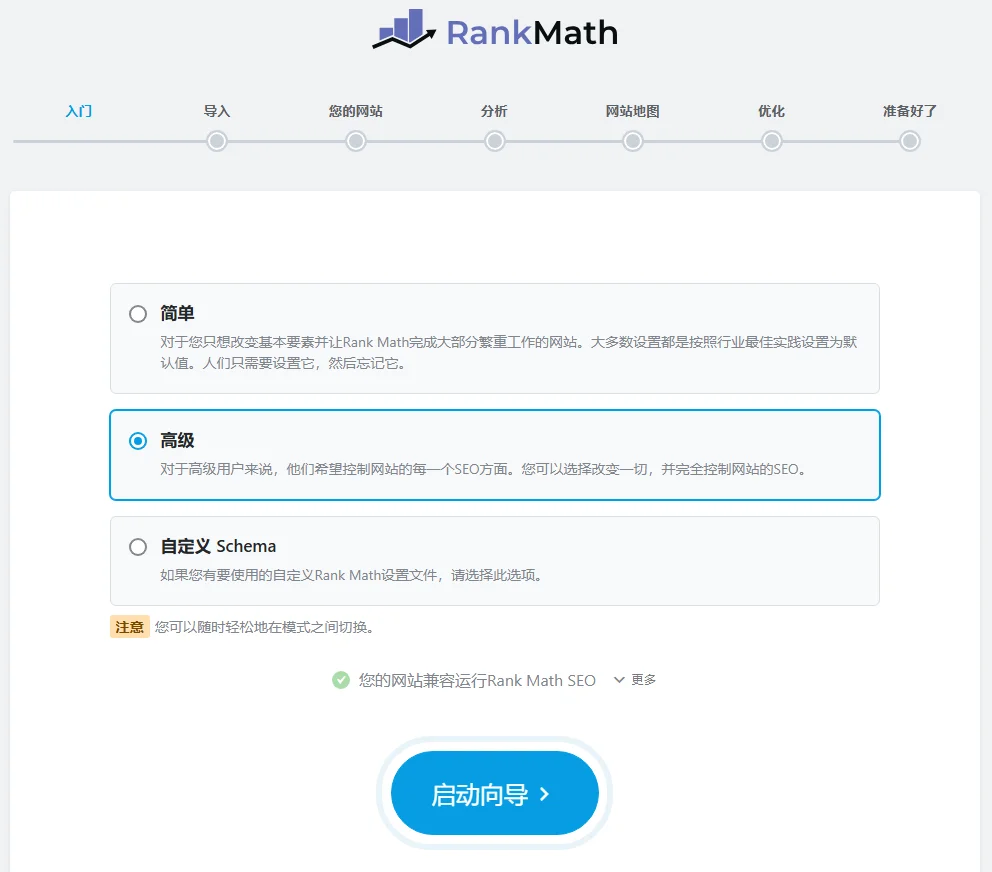Click the 入门 step circle marker

[x=78, y=142]
